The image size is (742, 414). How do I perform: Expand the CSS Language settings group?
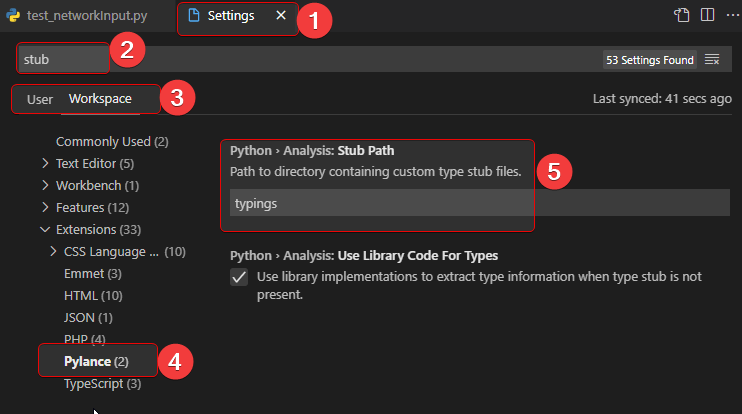point(53,251)
